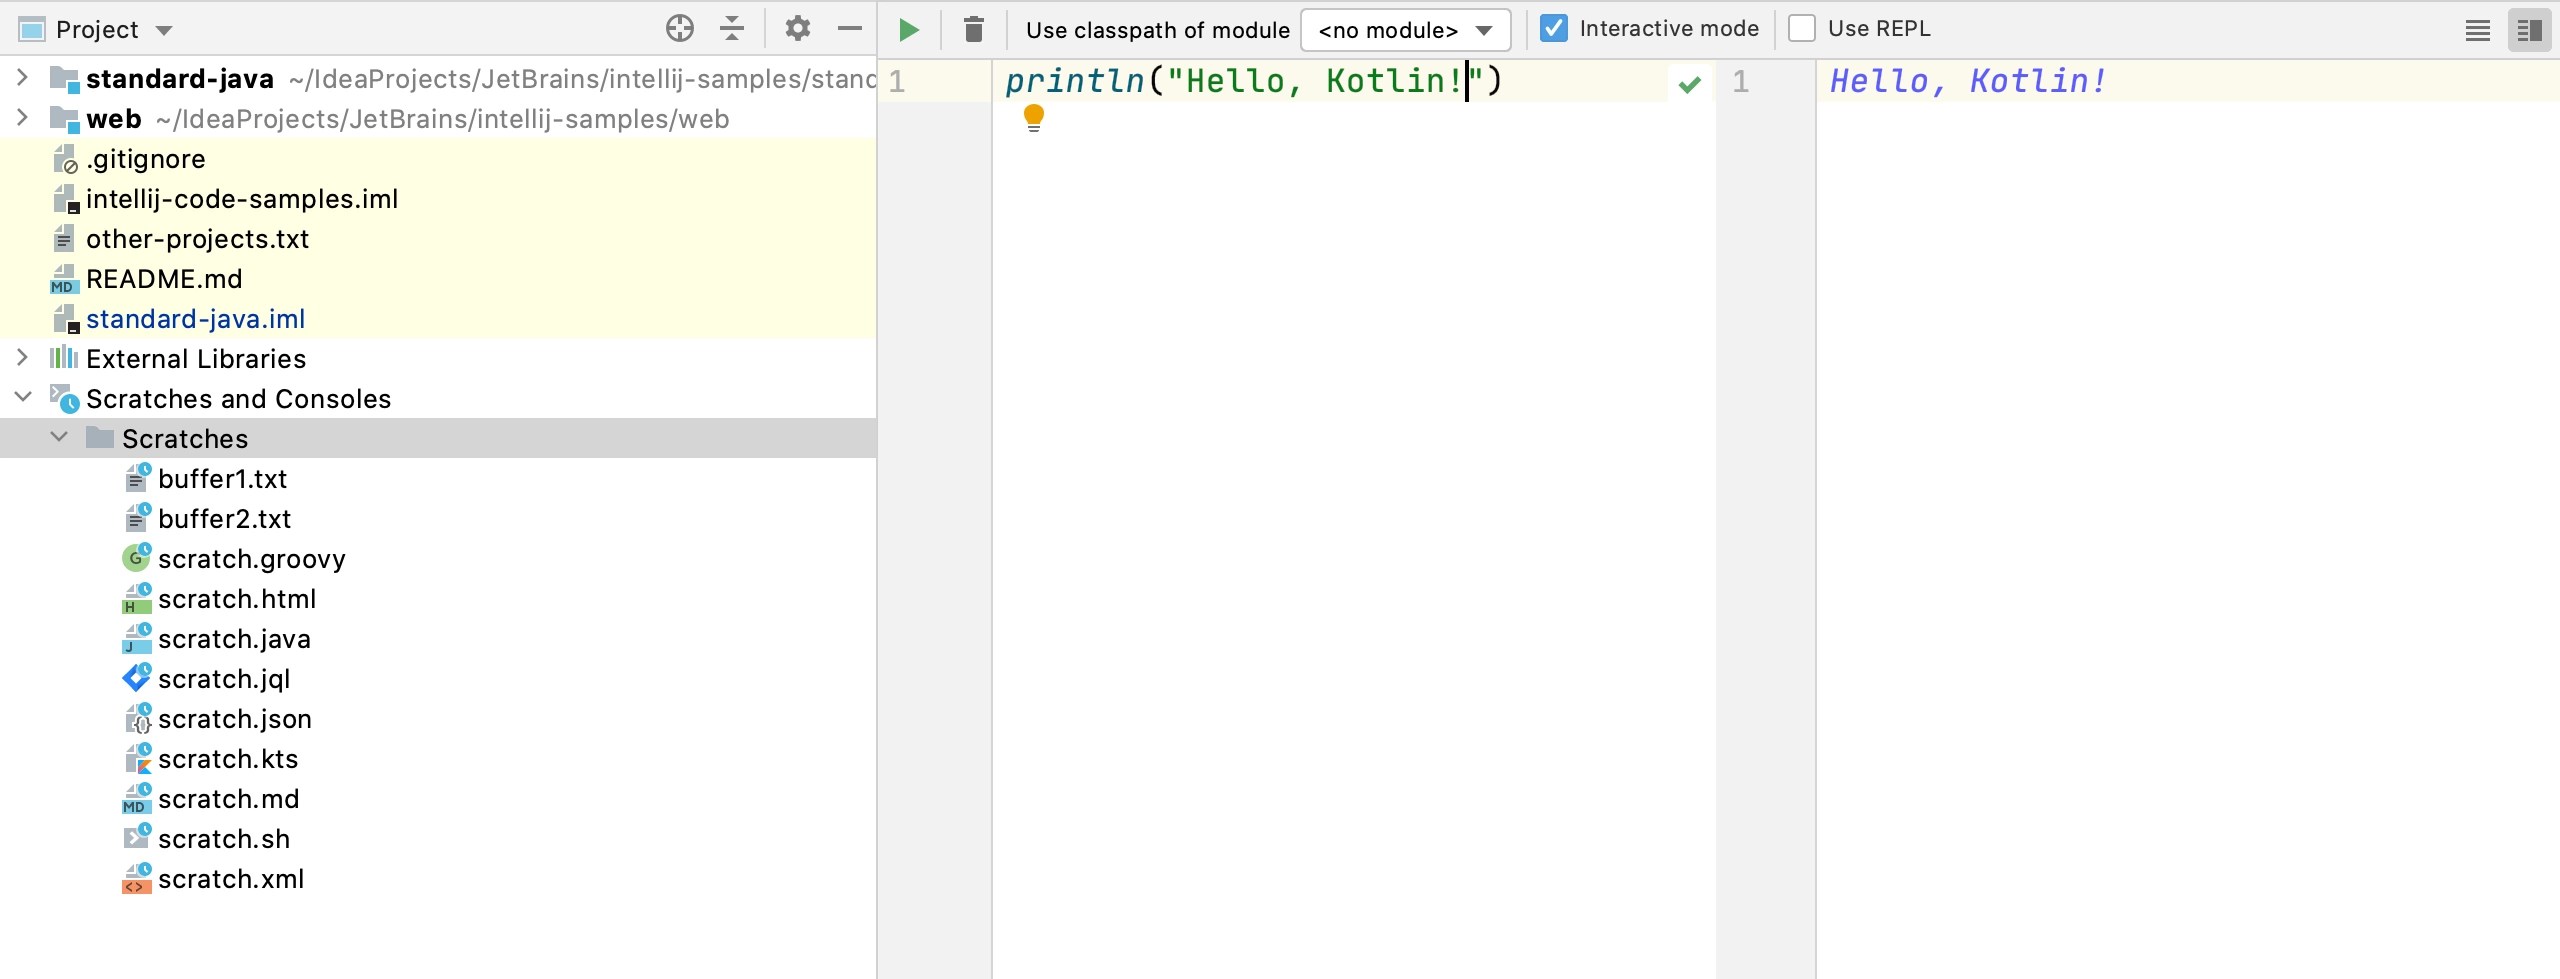The height and width of the screenshot is (979, 2560).
Task: Hide the Project tool window with the minimize icon
Action: pos(849,29)
